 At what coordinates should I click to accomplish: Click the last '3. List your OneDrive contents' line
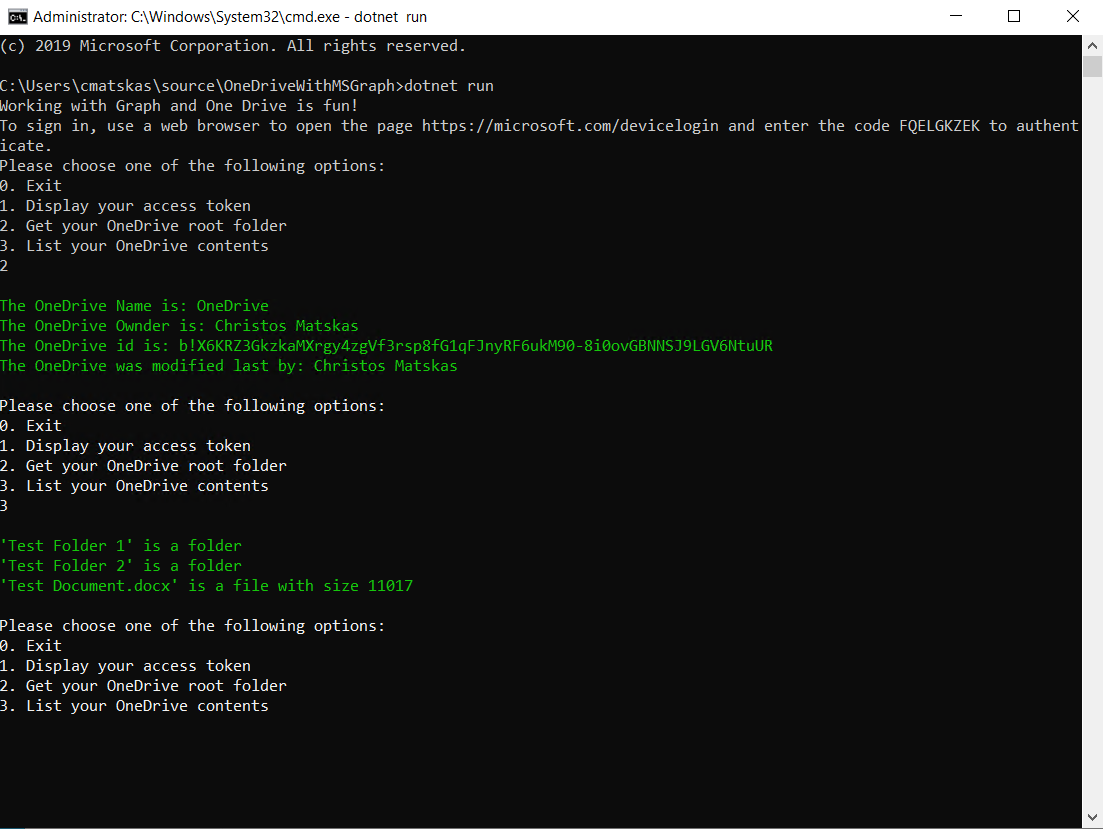(134, 706)
